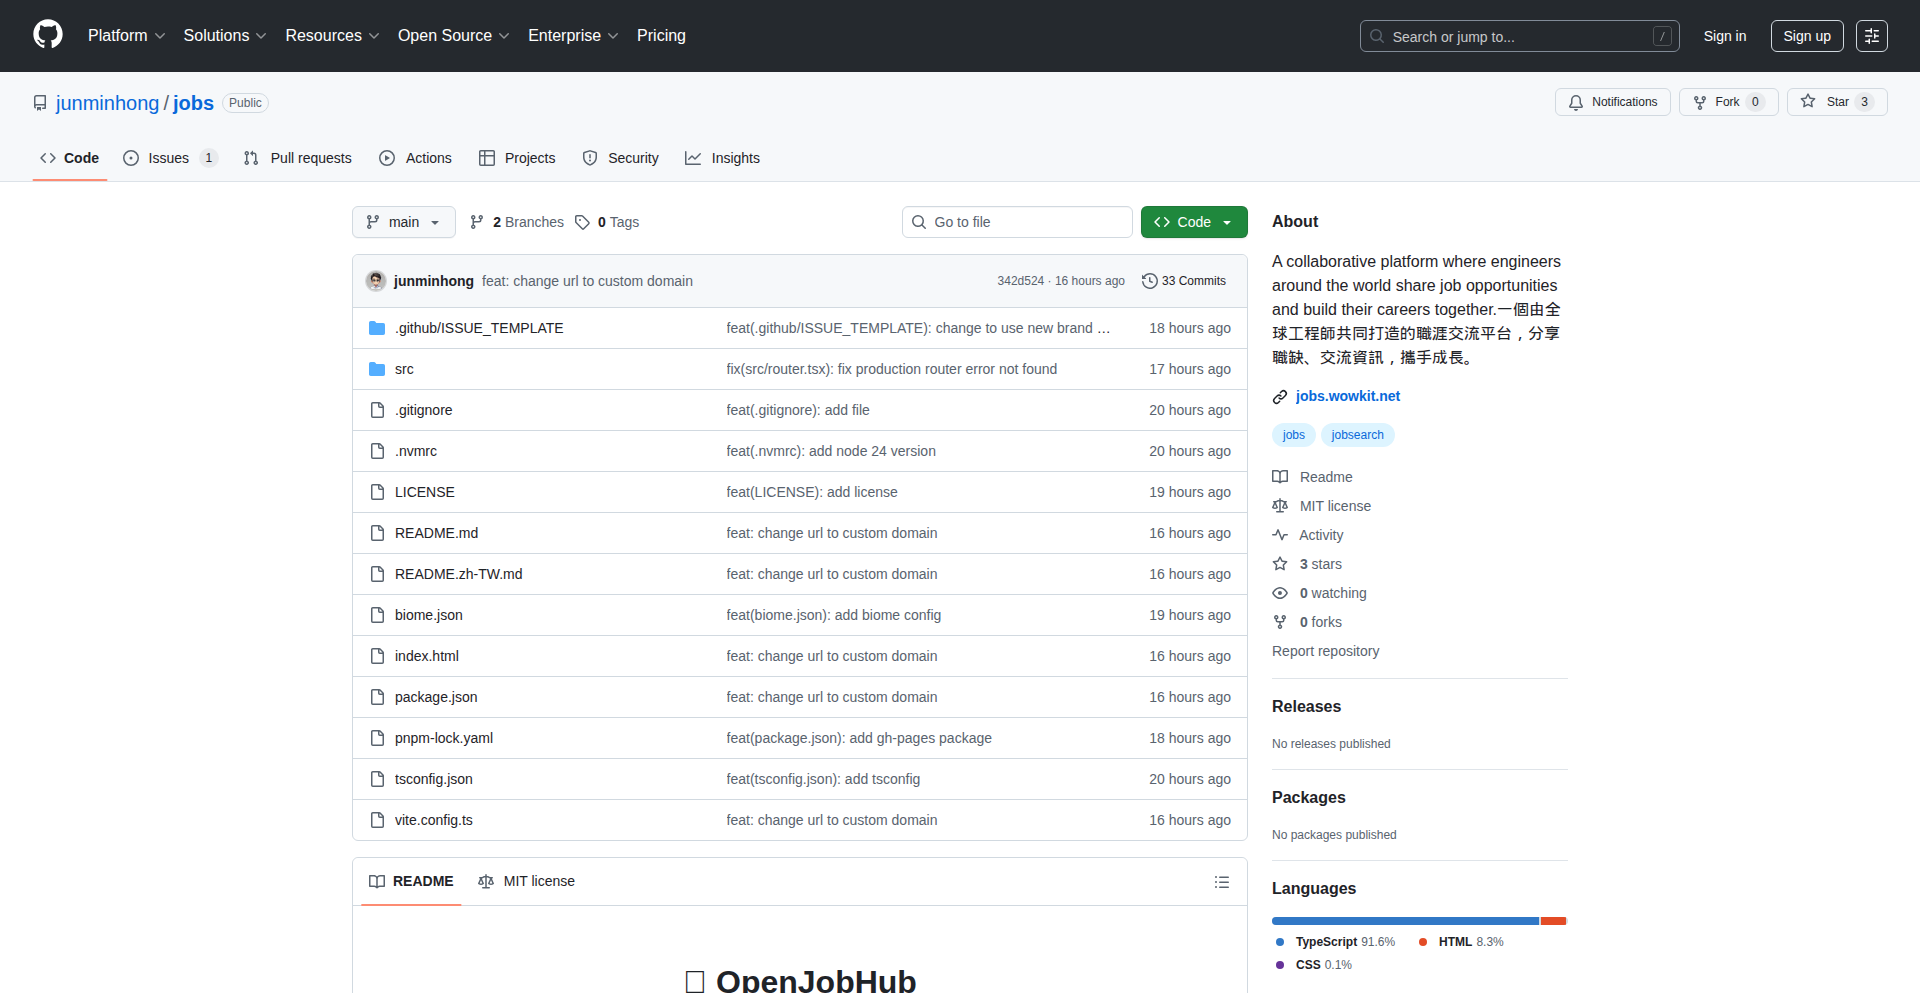The width and height of the screenshot is (1920, 993).
Task: Click the HTML red language bar segment
Action: (x=1553, y=921)
